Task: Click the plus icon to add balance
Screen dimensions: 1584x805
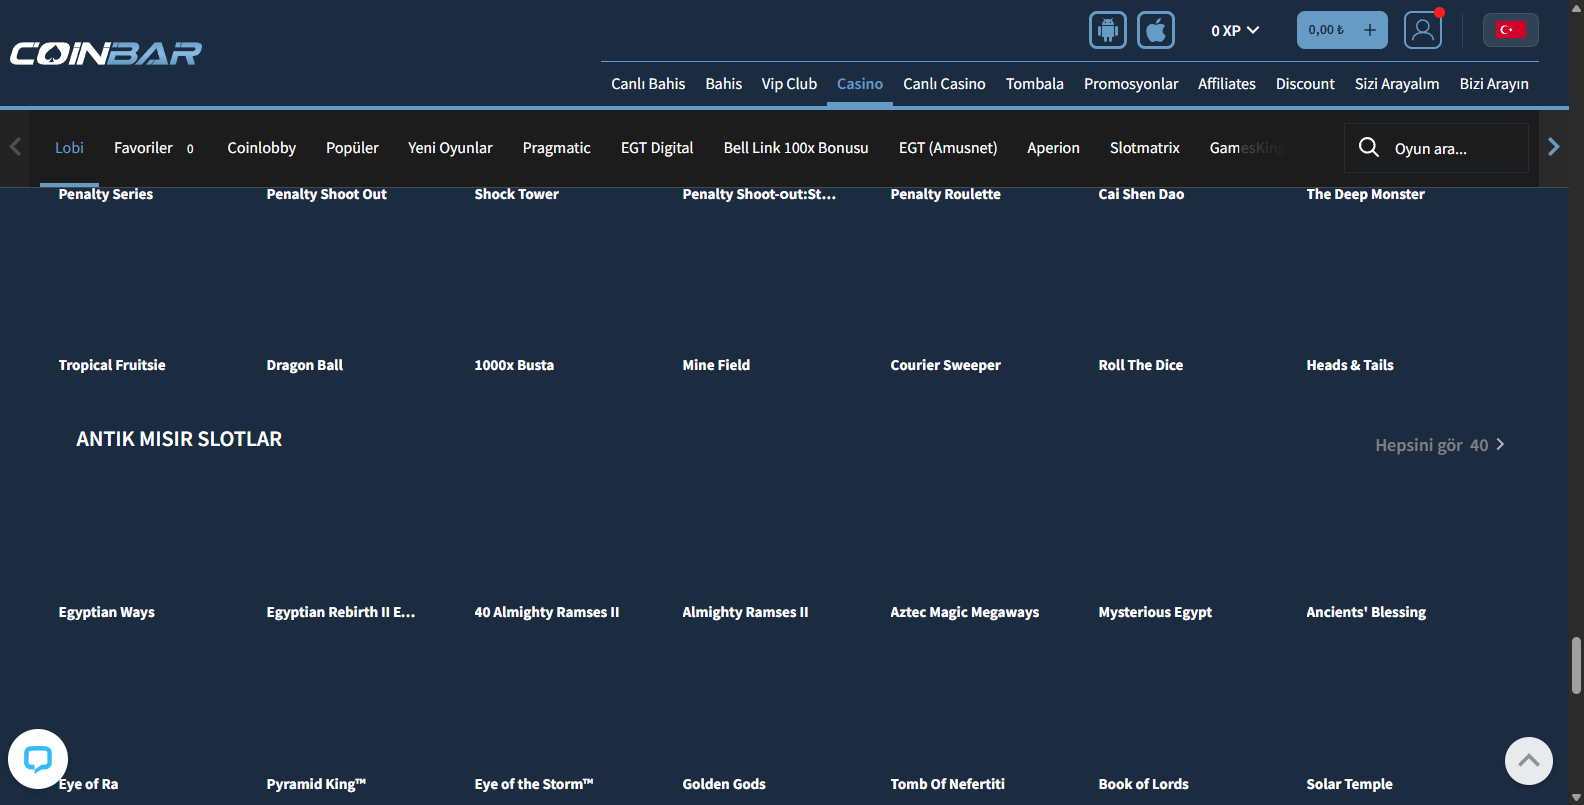Action: 1369,30
